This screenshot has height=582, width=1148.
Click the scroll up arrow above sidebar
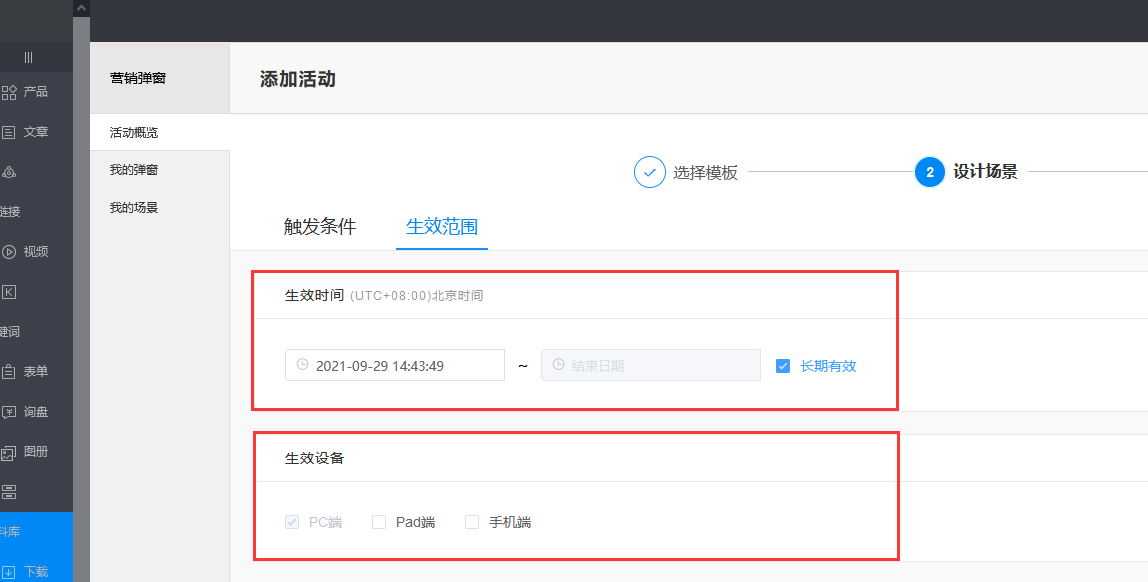[x=81, y=8]
